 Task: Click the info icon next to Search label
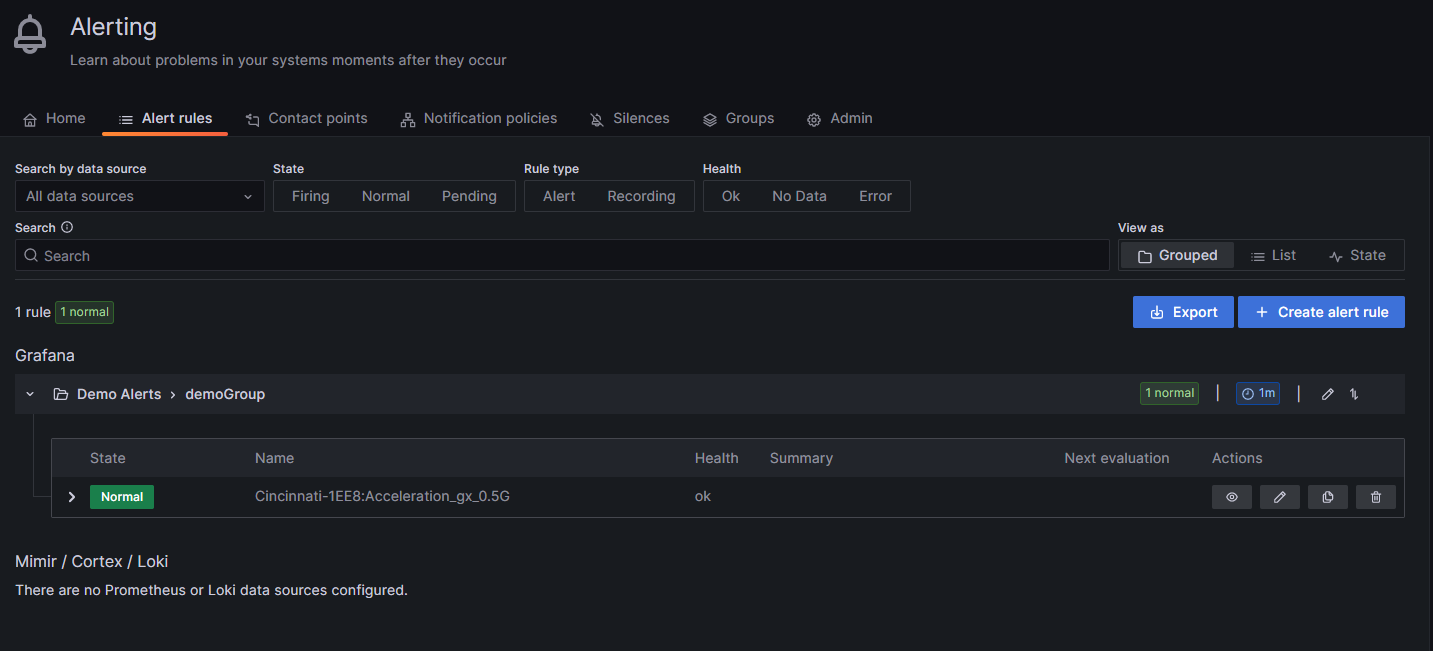click(67, 227)
